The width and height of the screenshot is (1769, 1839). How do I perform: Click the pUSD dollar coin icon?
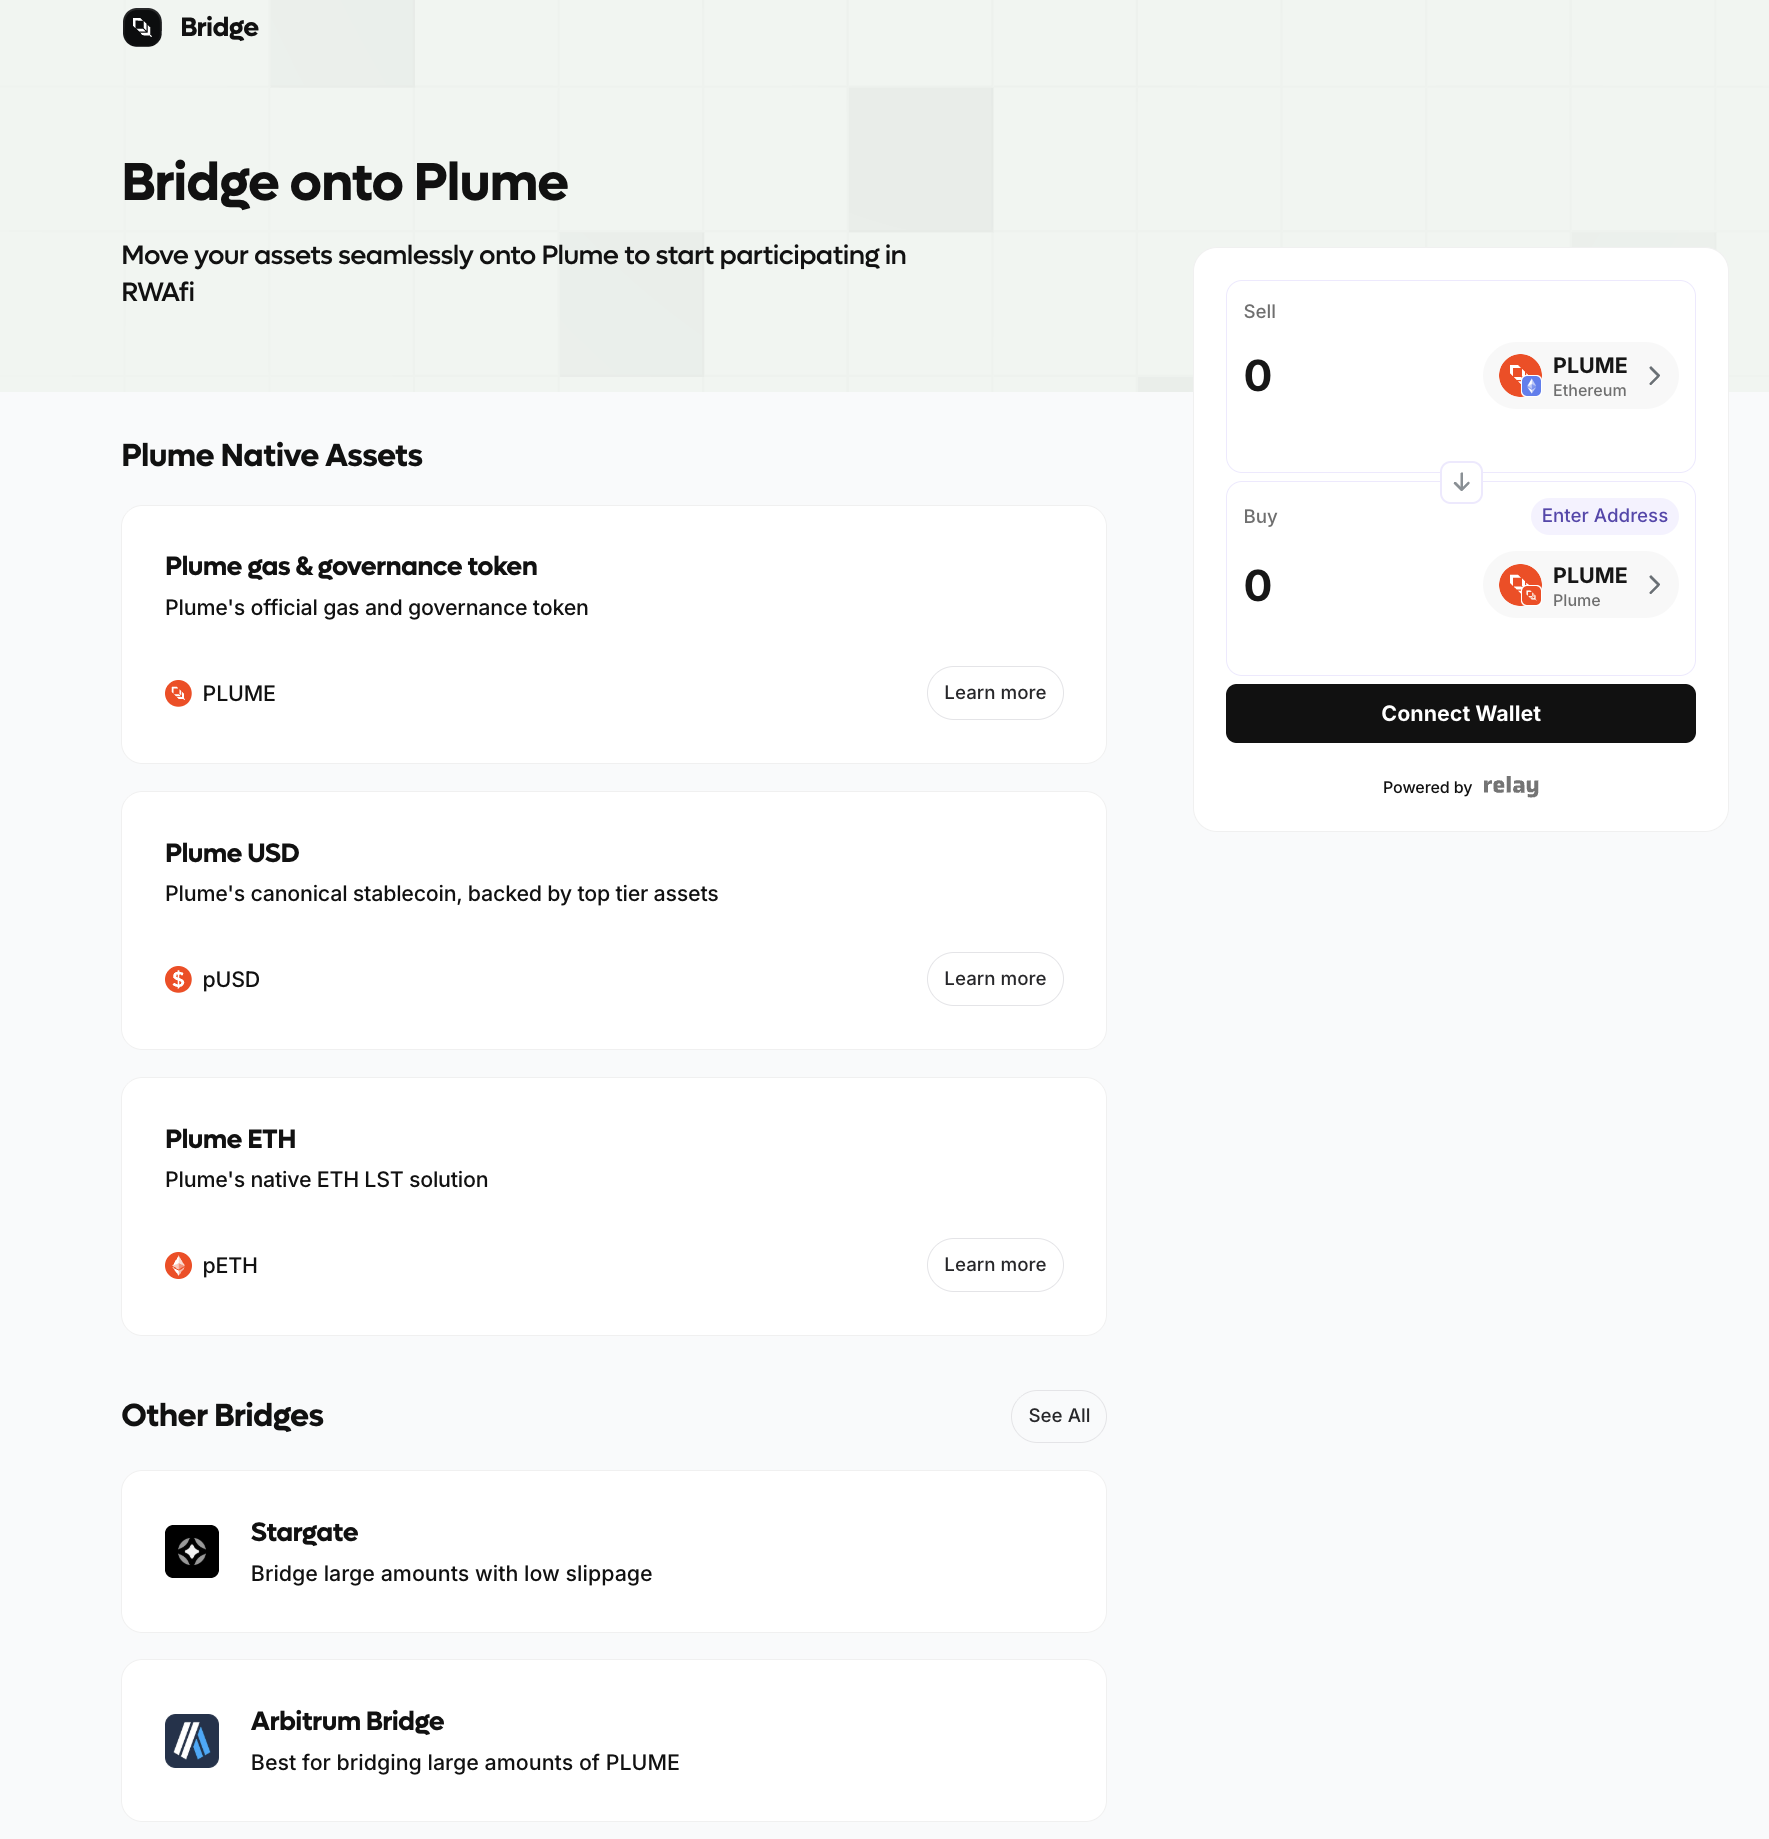178,979
